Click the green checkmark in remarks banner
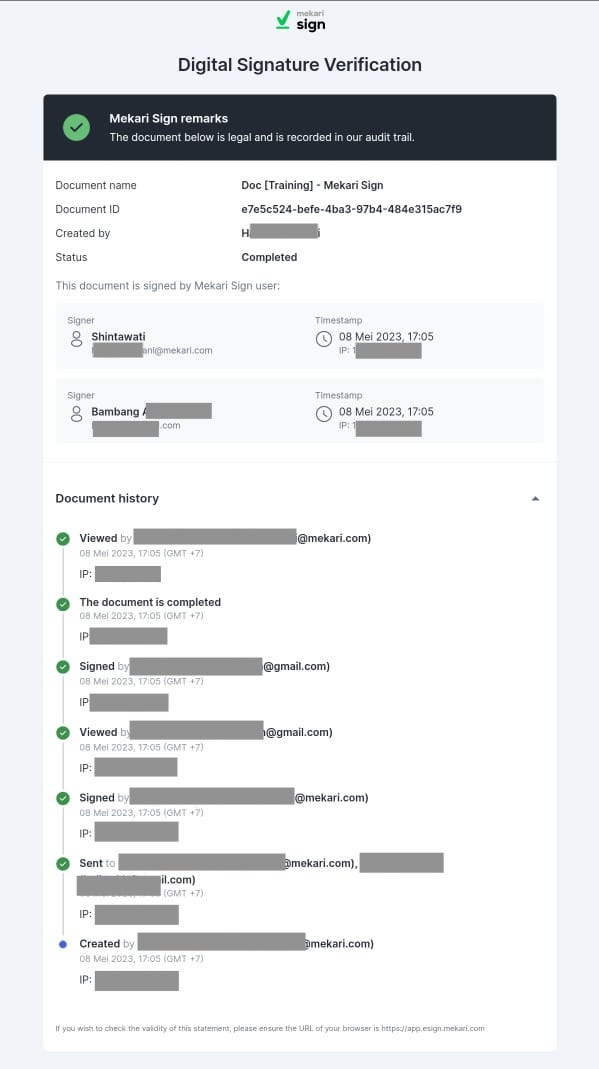Viewport: 599px width, 1069px height. (x=76, y=127)
